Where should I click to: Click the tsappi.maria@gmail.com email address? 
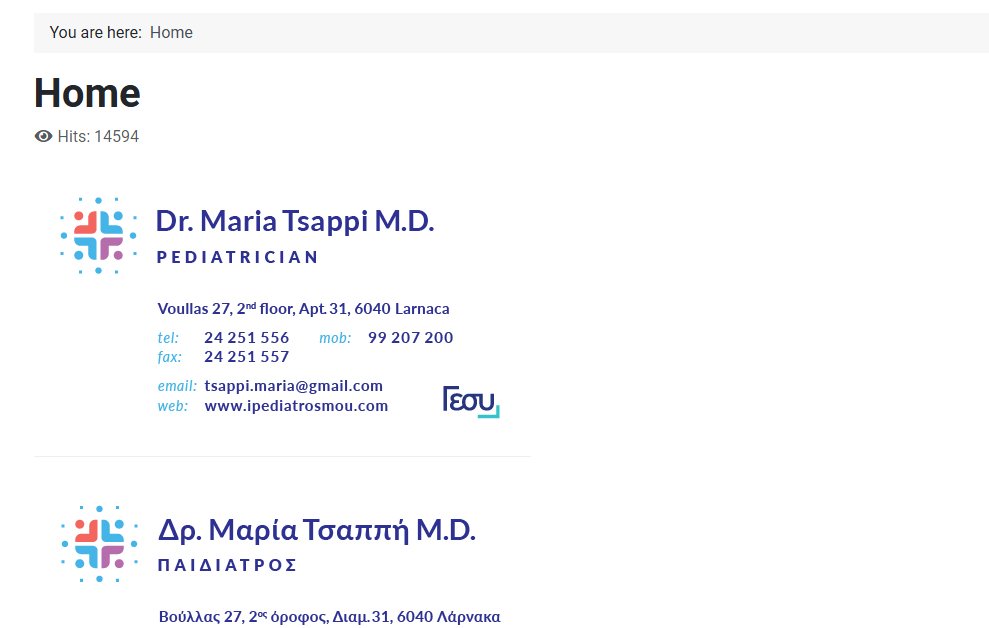click(293, 385)
